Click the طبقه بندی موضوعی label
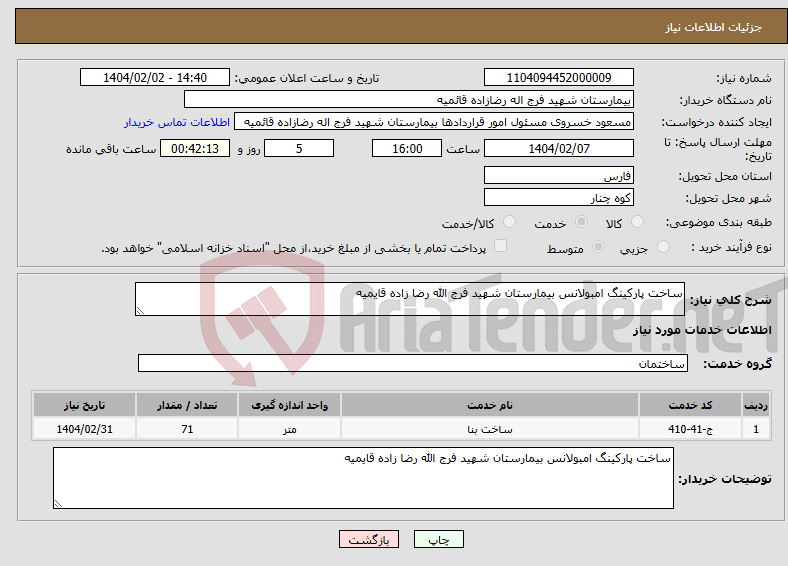Image resolution: width=788 pixels, height=566 pixels. (719, 222)
